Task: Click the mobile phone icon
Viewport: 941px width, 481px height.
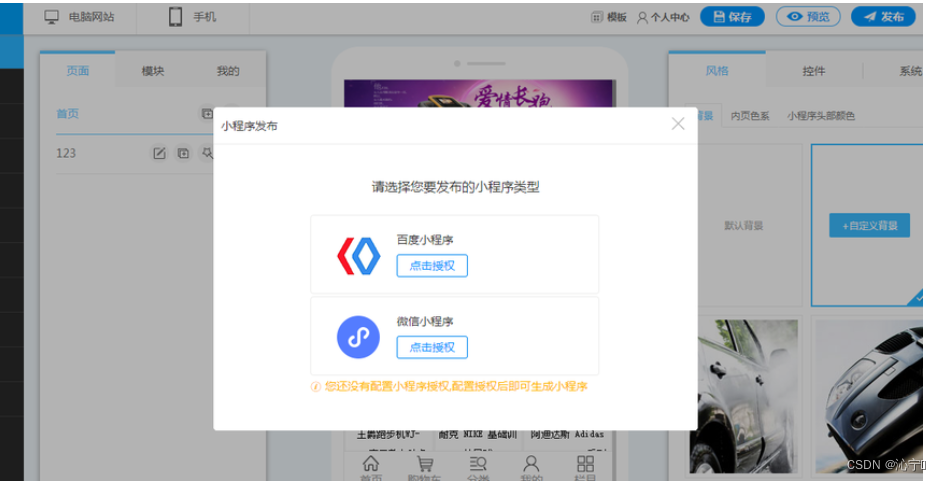Action: click(175, 17)
